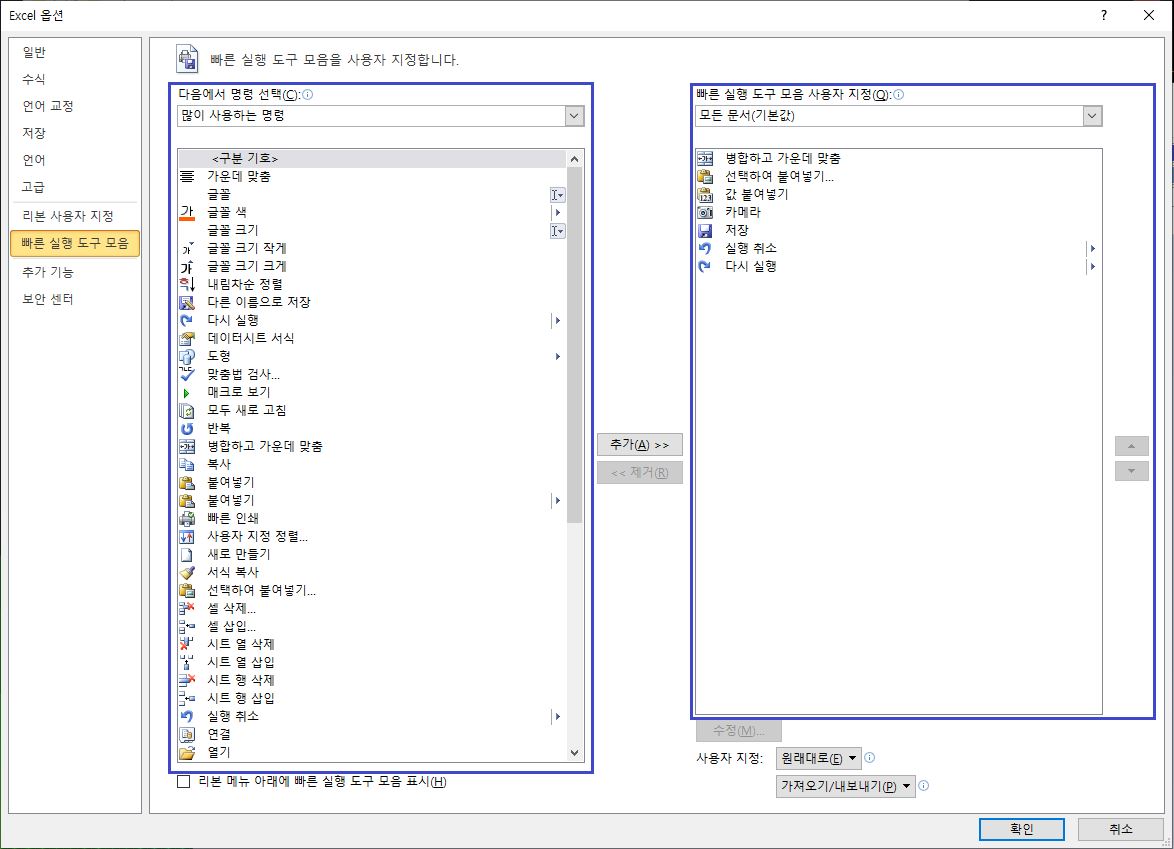This screenshot has width=1174, height=849.
Task: Select the 시트 행 삽입 icon
Action: 187,698
